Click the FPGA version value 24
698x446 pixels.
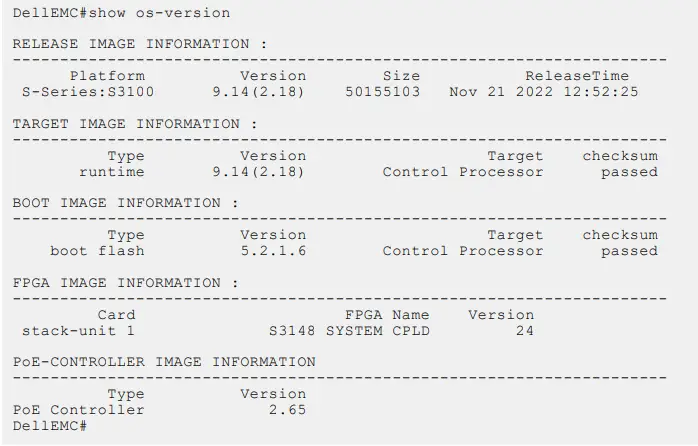click(x=524, y=330)
